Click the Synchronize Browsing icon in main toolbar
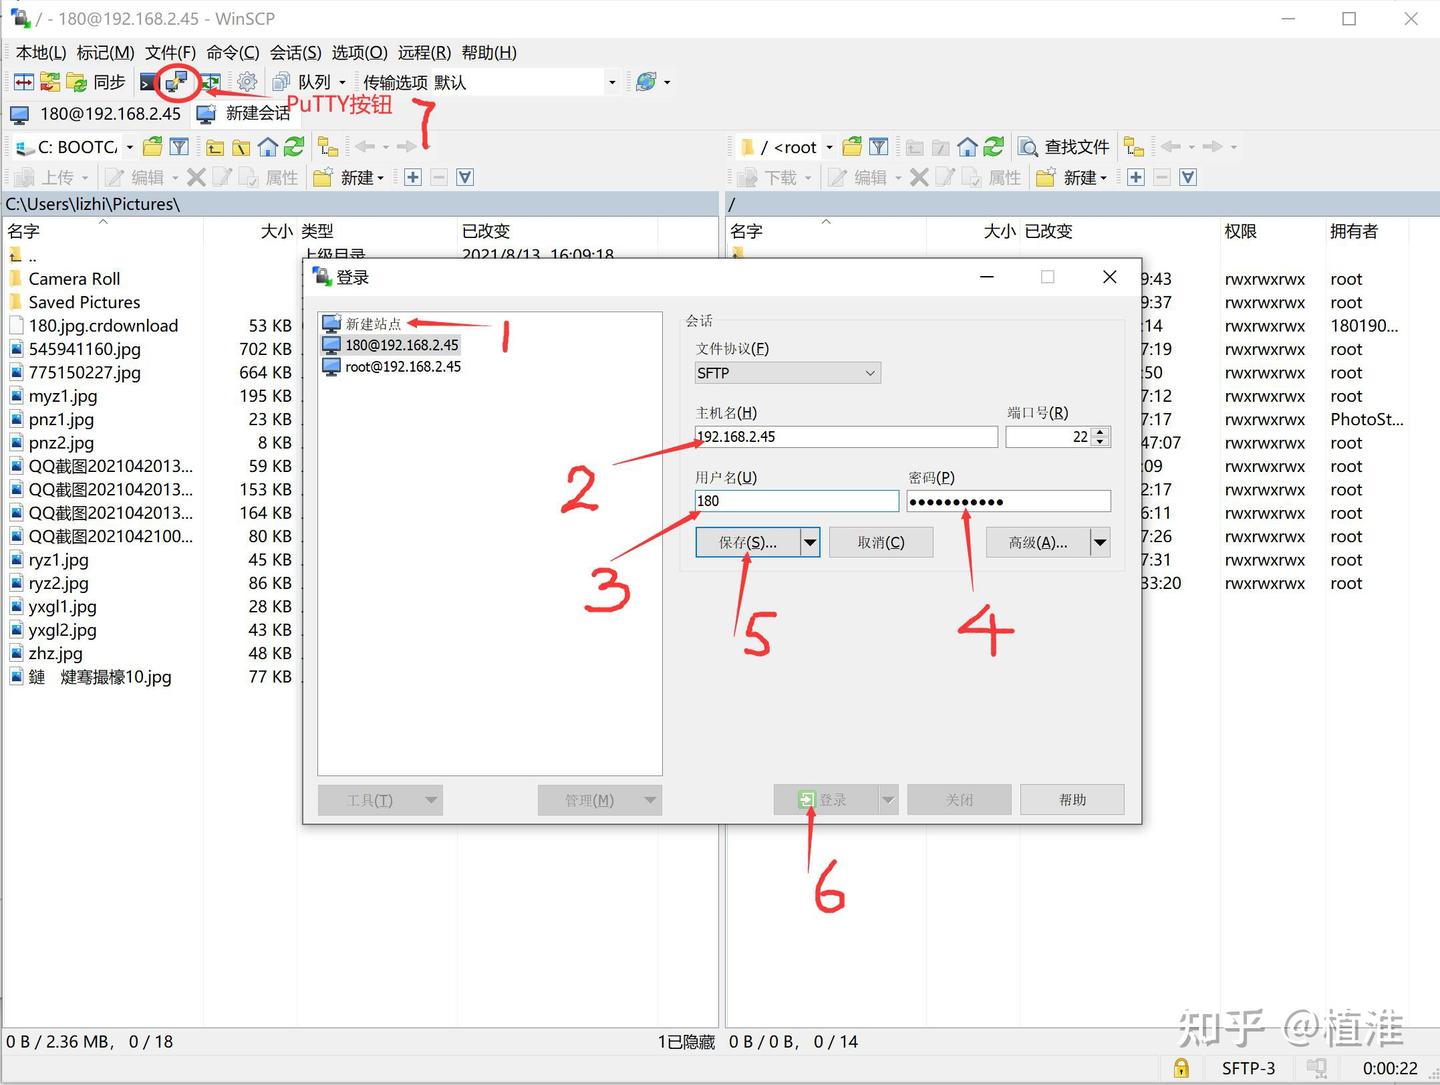 point(50,82)
